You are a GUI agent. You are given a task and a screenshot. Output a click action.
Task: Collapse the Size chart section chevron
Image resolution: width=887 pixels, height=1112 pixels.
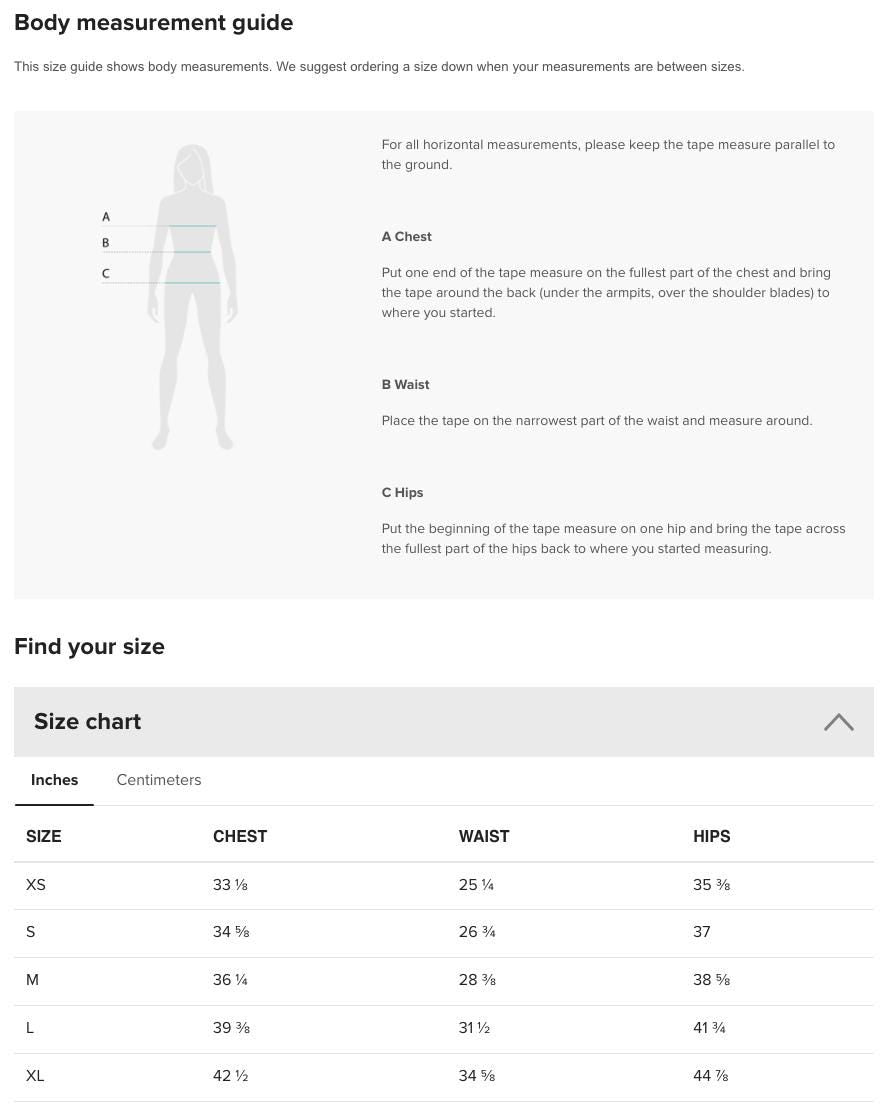pos(838,721)
